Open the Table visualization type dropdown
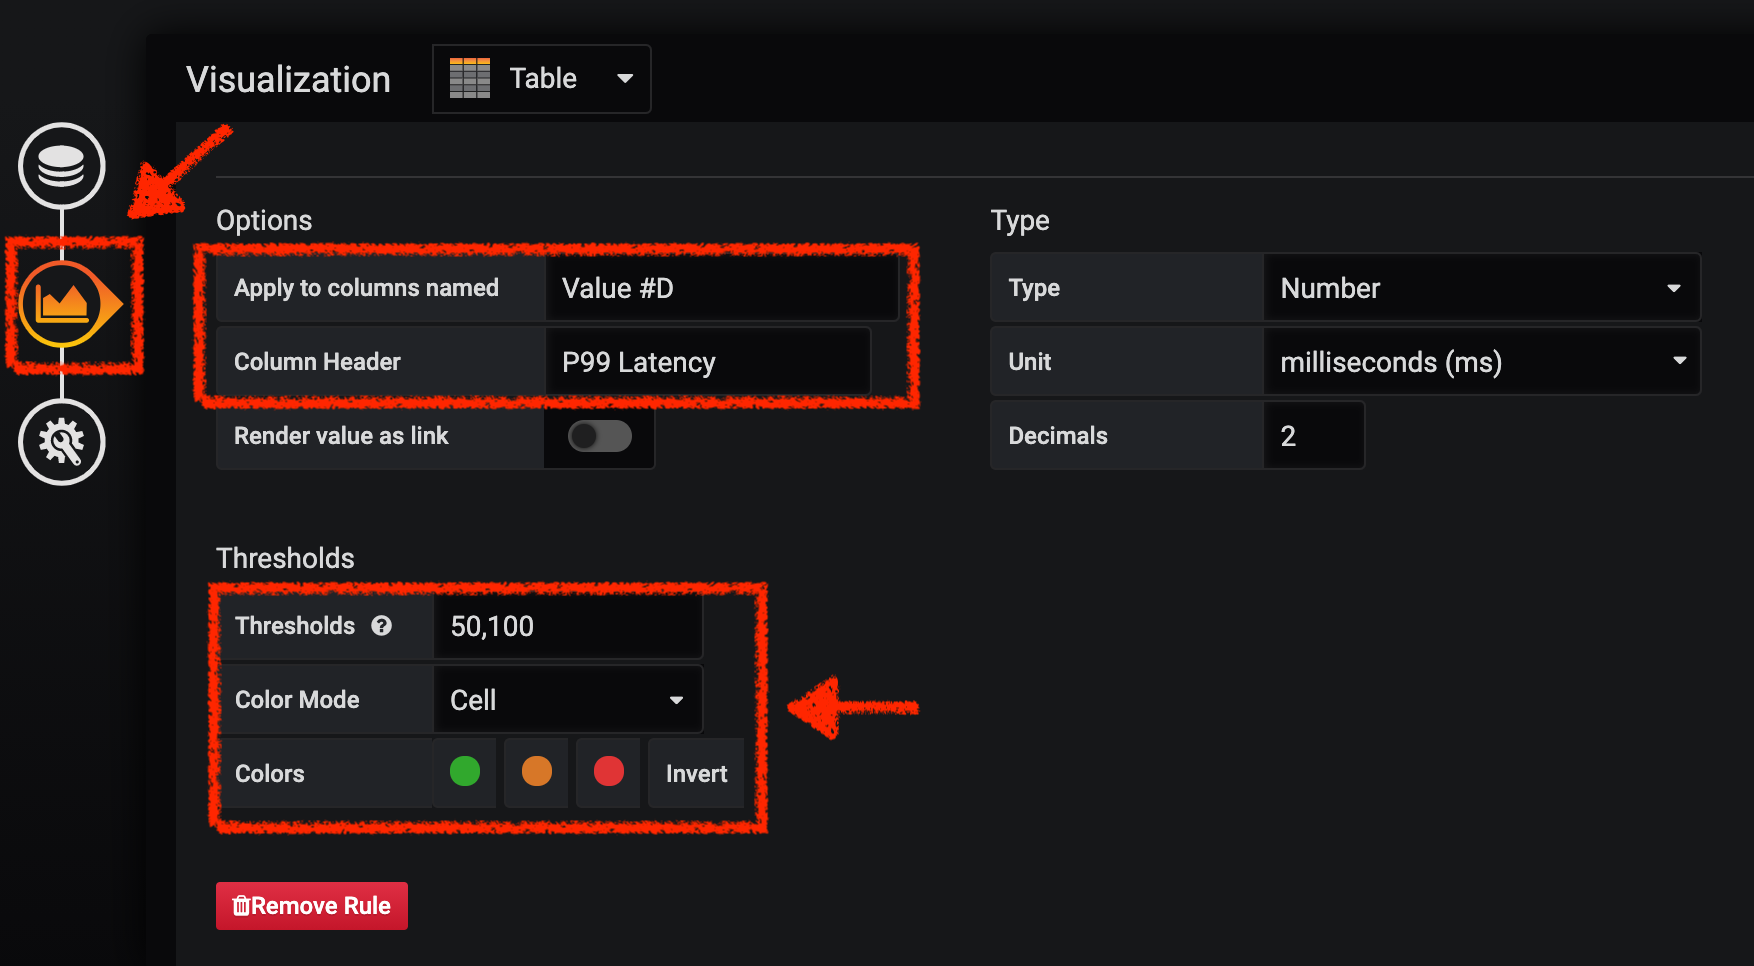The image size is (1754, 966). [542, 79]
